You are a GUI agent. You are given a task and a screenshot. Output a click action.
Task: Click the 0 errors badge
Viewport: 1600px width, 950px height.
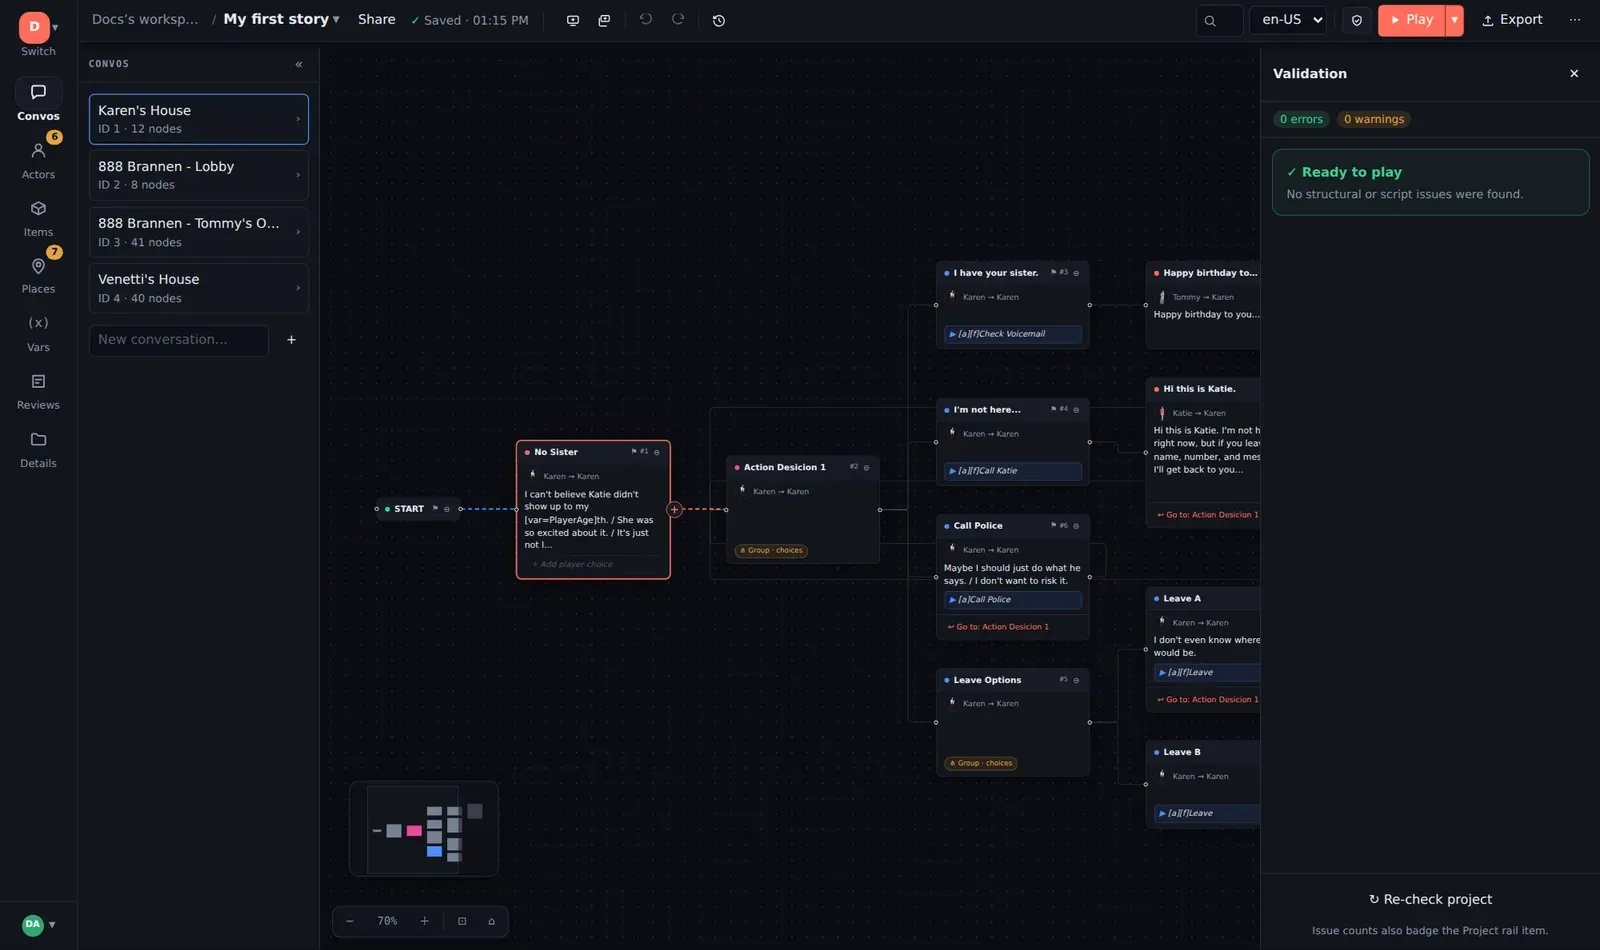click(x=1301, y=119)
